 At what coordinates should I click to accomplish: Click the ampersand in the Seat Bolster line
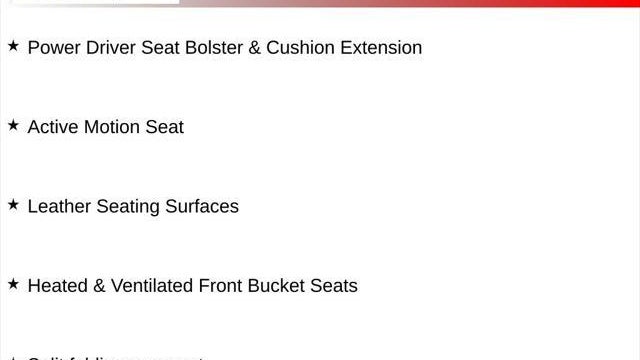coord(254,48)
